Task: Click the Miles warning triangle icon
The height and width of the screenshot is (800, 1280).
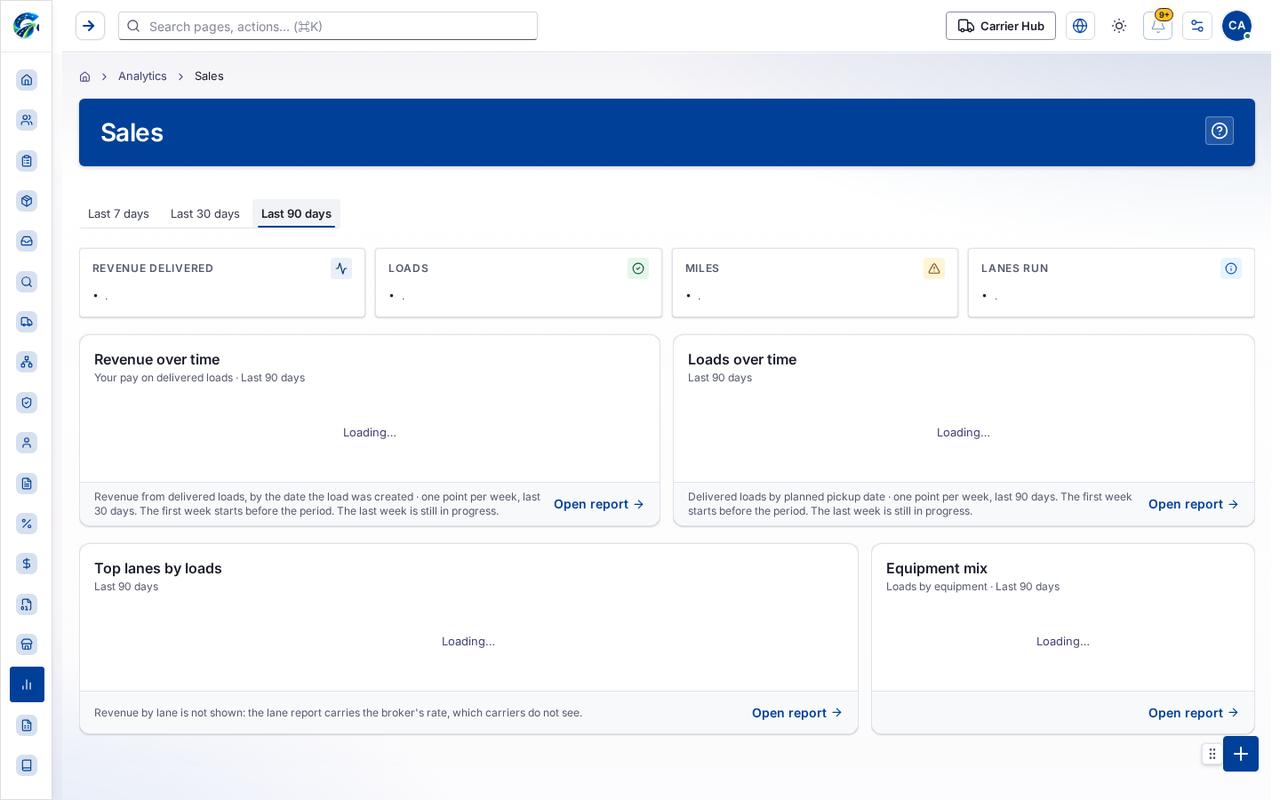Action: 934,268
